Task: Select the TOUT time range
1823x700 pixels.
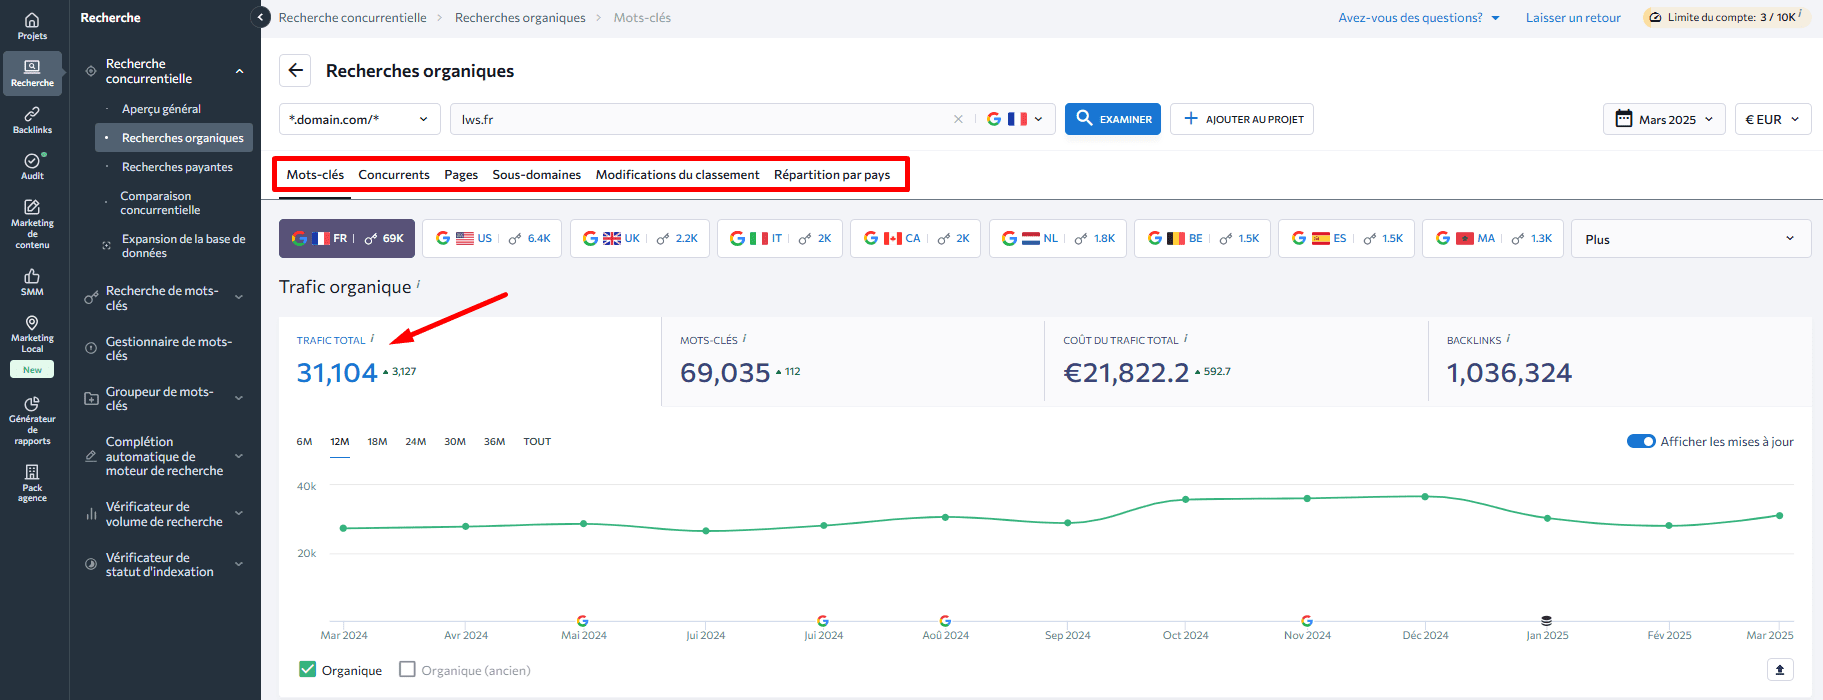Action: pos(537,441)
